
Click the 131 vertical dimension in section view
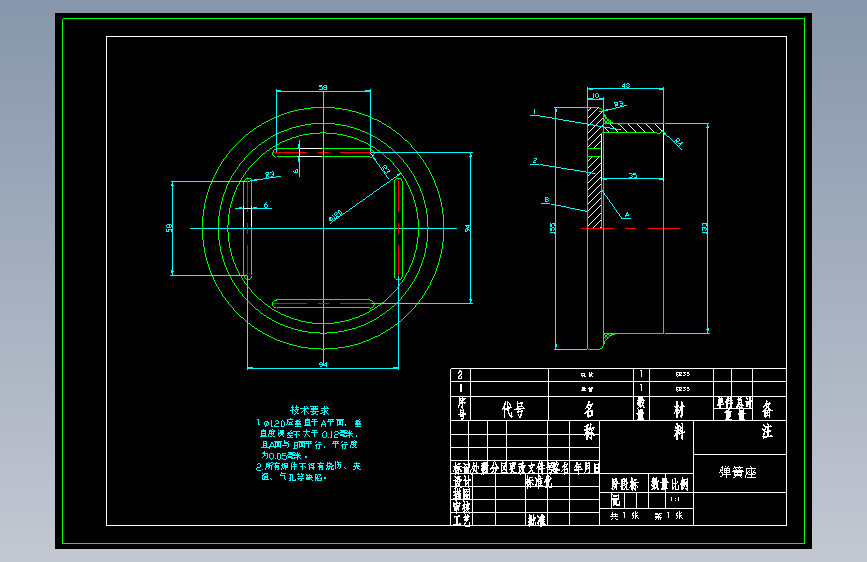pyautogui.click(x=704, y=228)
